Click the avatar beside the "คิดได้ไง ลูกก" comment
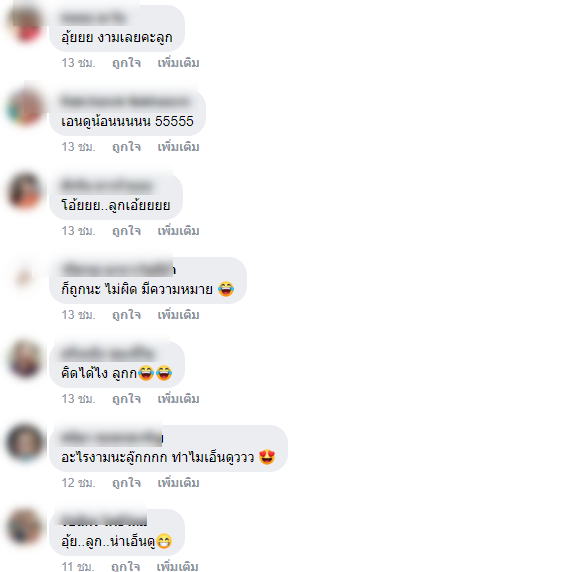This screenshot has width=570, height=572. click(x=25, y=359)
